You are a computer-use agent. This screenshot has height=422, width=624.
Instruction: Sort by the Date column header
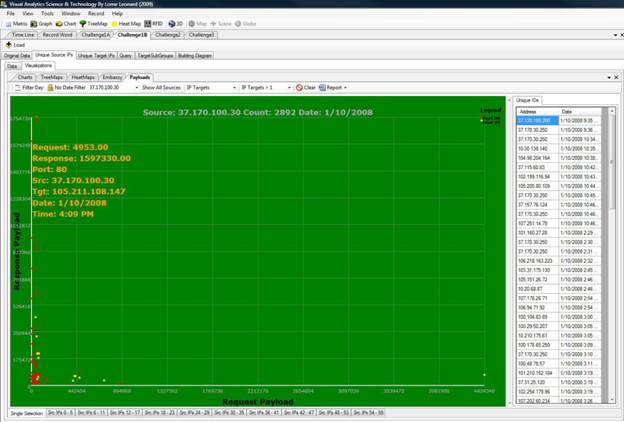pos(580,112)
